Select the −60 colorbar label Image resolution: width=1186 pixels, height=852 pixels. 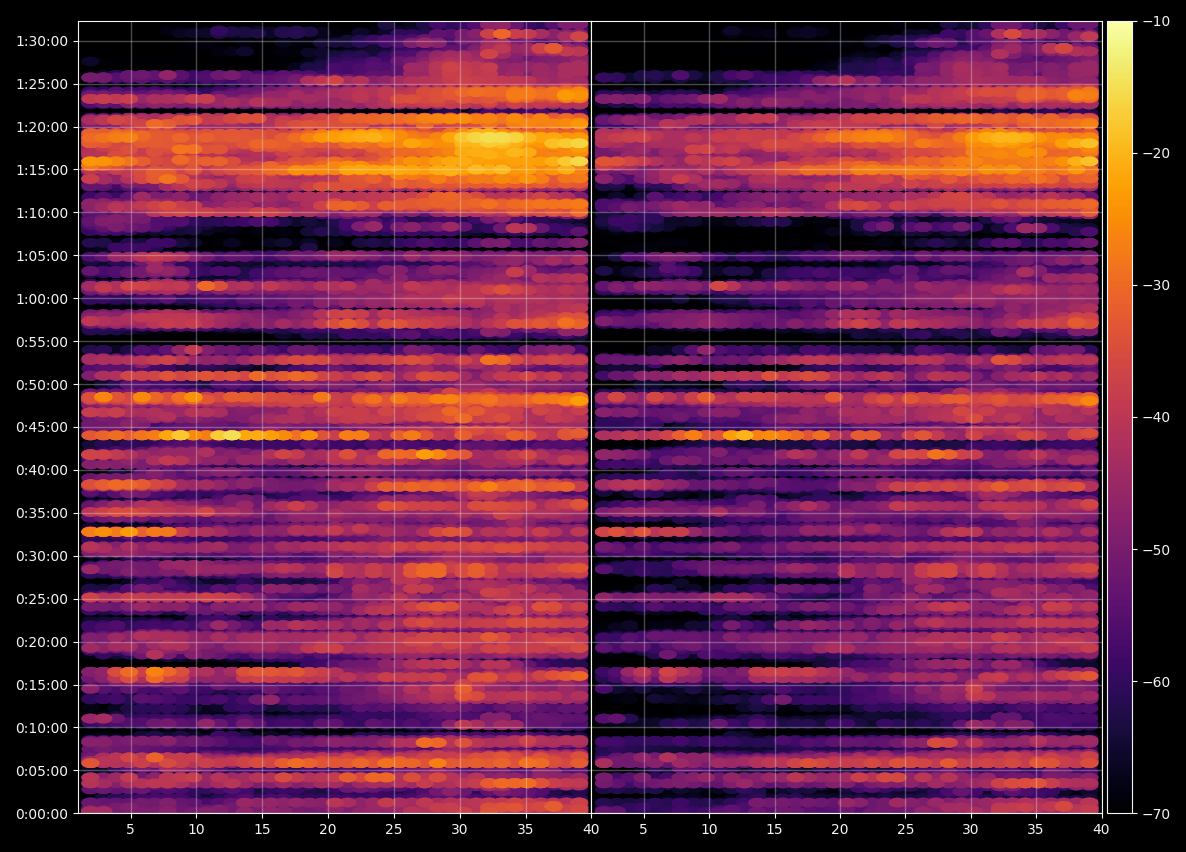point(1155,682)
